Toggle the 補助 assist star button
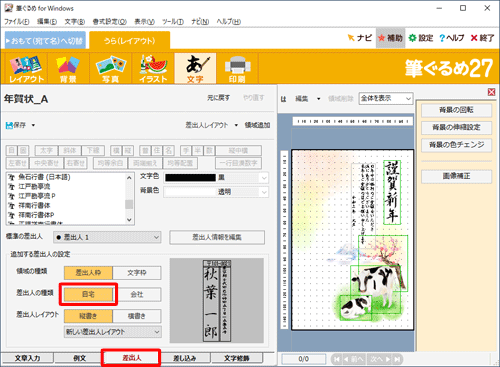Viewport: 500px width, 367px height. tap(390, 38)
